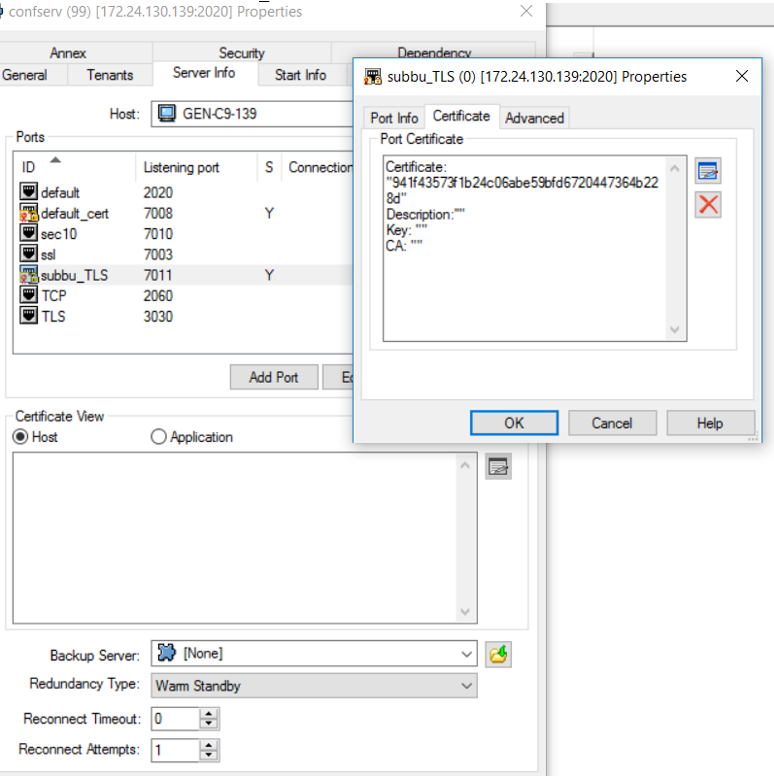The height and width of the screenshot is (776, 774).
Task: Select the default_cert port icon
Action: point(29,213)
